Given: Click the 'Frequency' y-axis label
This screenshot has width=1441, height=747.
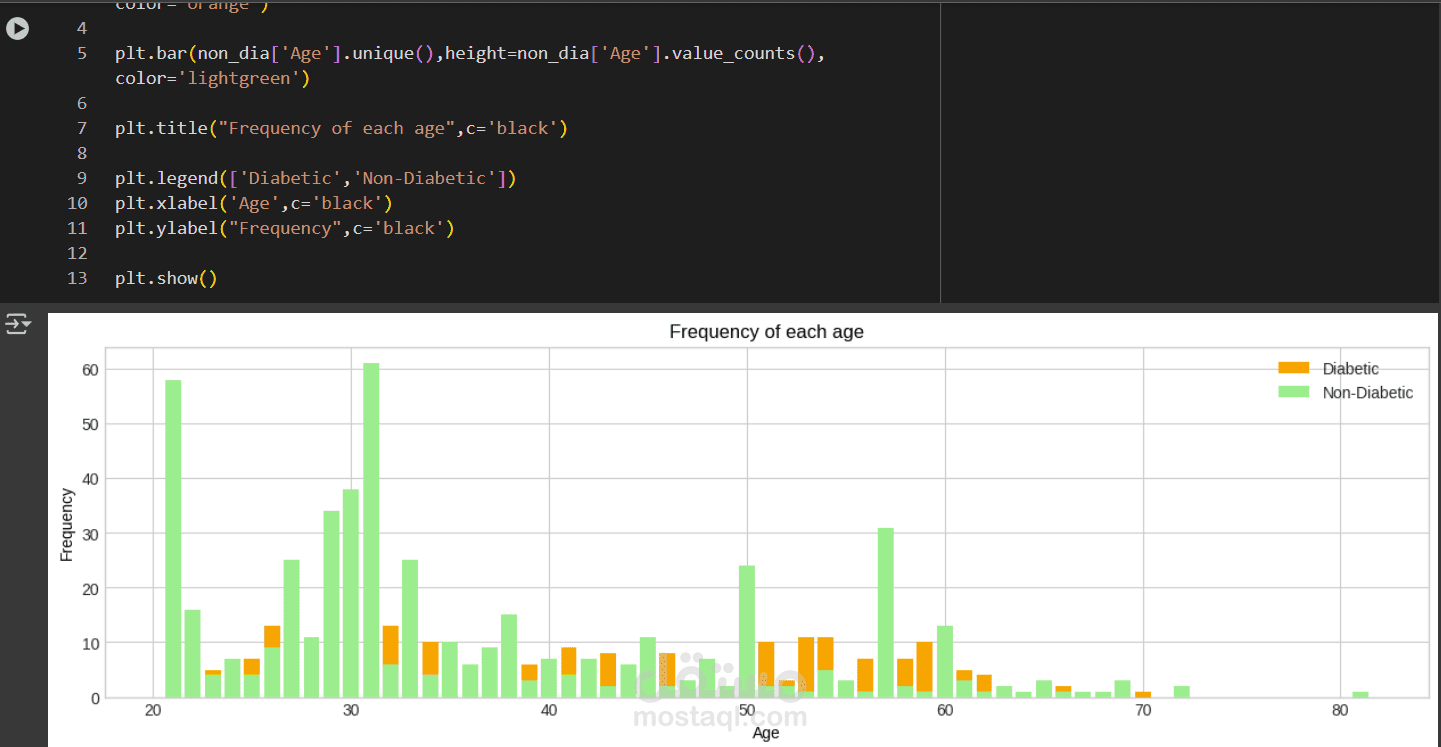Looking at the screenshot, I should pos(67,524).
